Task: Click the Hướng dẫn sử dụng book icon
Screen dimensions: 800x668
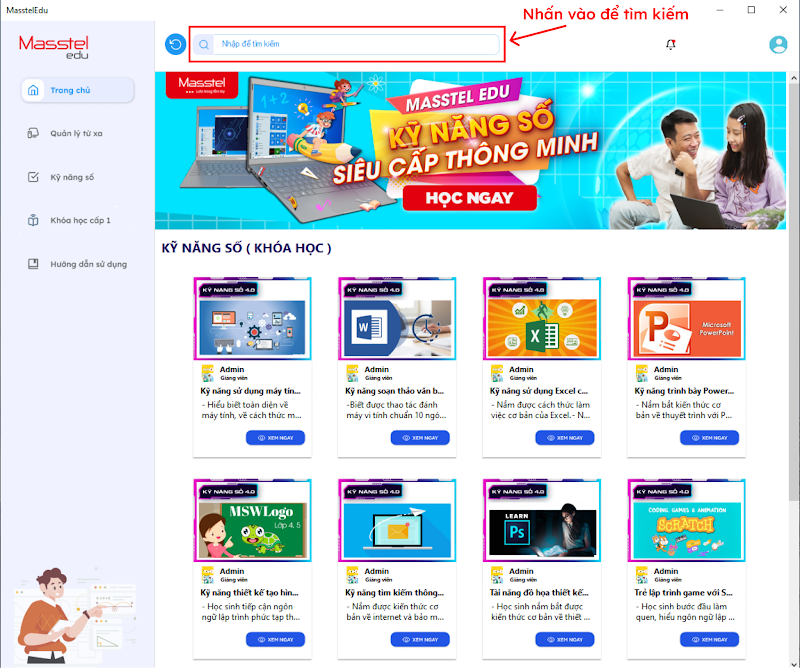Action: point(33,264)
